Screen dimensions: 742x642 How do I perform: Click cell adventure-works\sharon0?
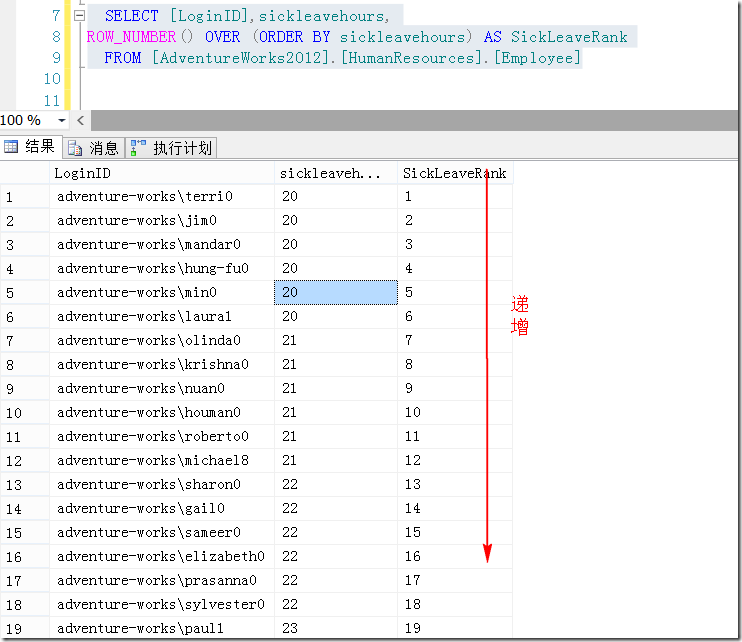161,484
